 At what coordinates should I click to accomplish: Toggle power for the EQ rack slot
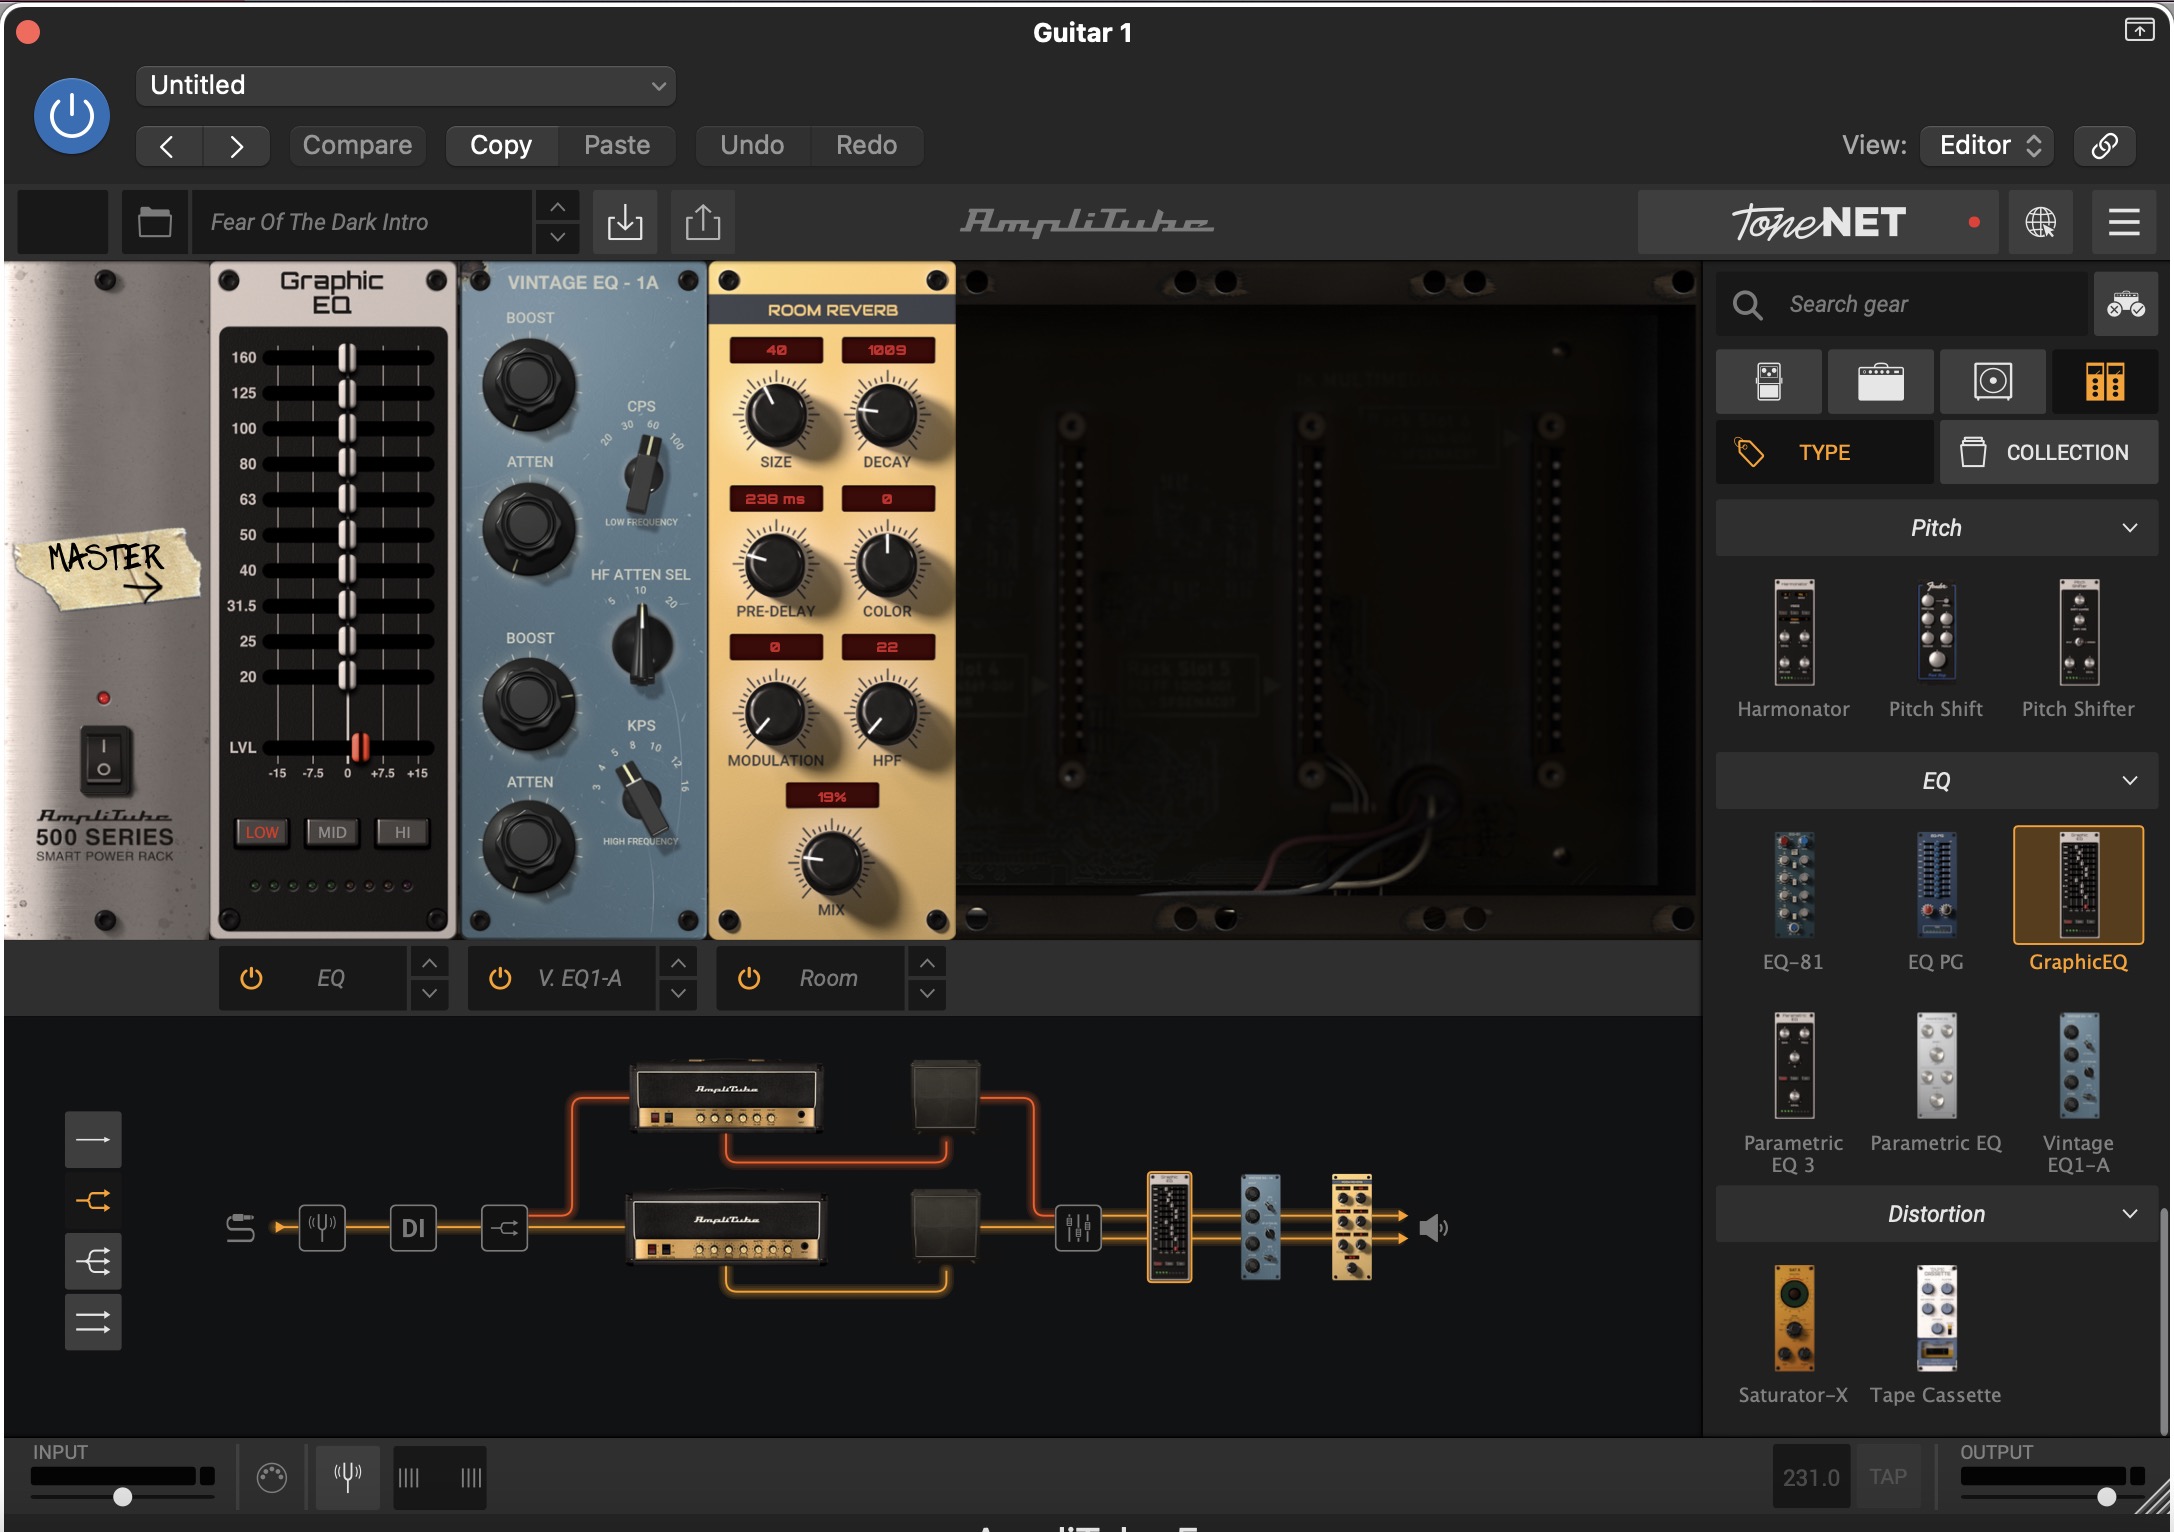[x=251, y=978]
